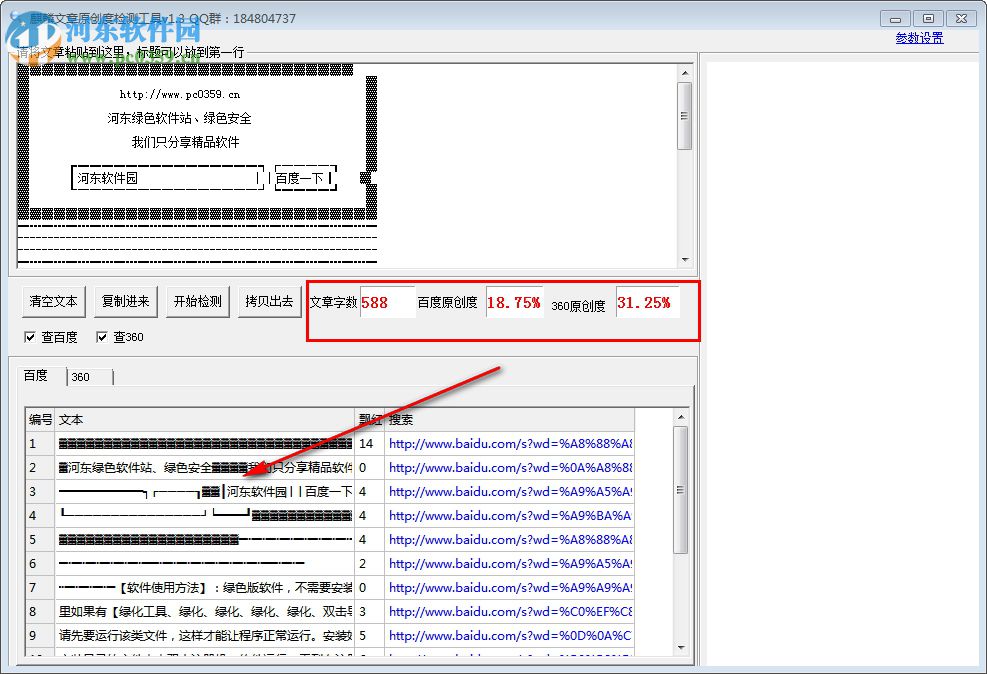This screenshot has width=987, height=674.
Task: Open the 参数设置 link
Action: pos(919,38)
